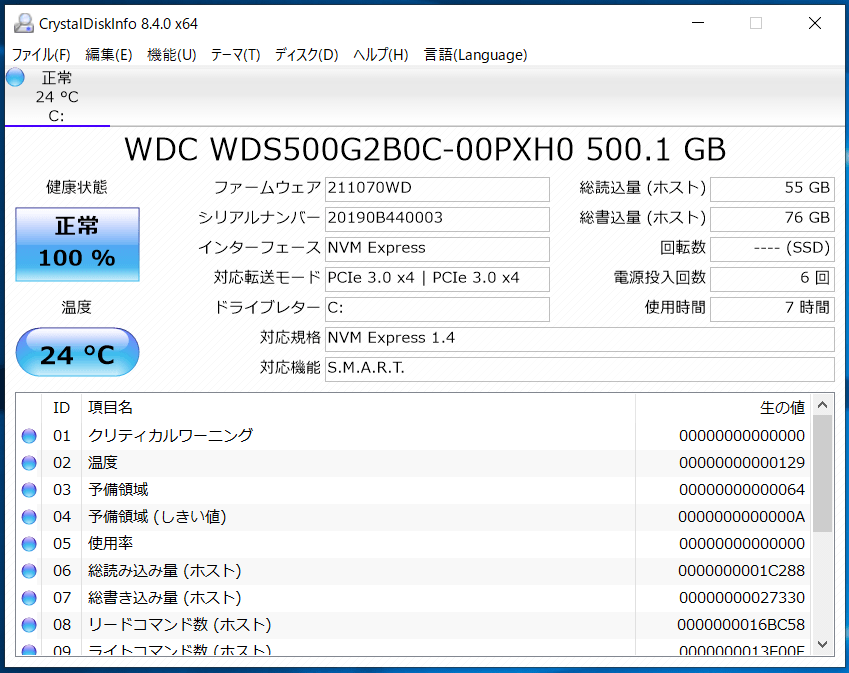Image resolution: width=849 pixels, height=673 pixels.
Task: Click the scroll up arrow of SMART list
Action: coord(822,404)
